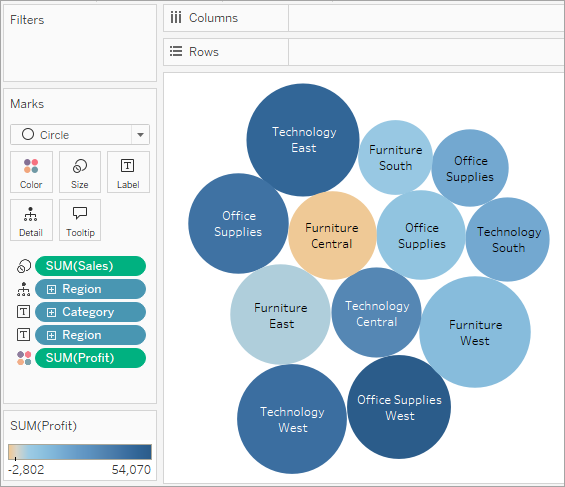Select the SUM(Profit) pill
Viewport: 565px width, 487px height.
[x=90, y=358]
